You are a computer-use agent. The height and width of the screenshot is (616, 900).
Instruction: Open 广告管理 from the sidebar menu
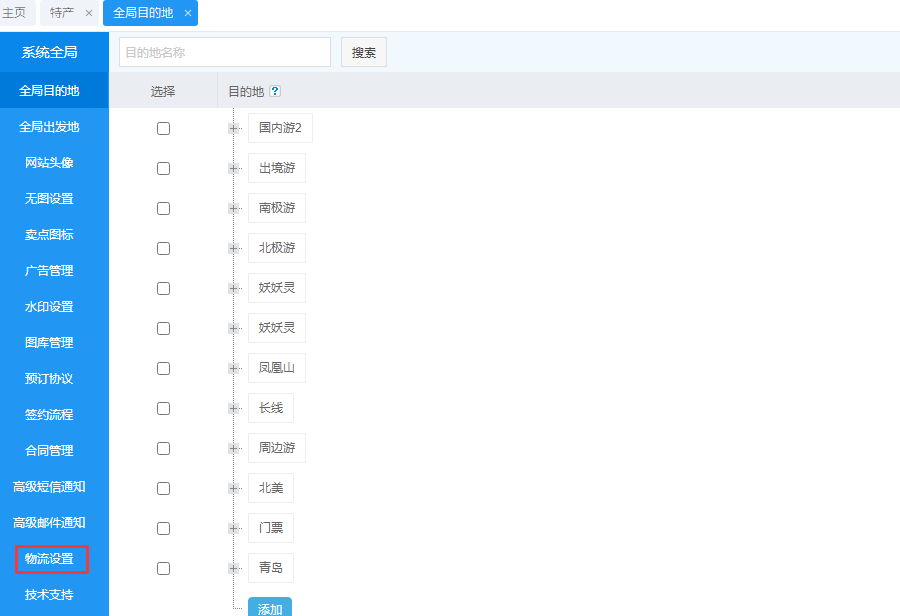pos(50,271)
